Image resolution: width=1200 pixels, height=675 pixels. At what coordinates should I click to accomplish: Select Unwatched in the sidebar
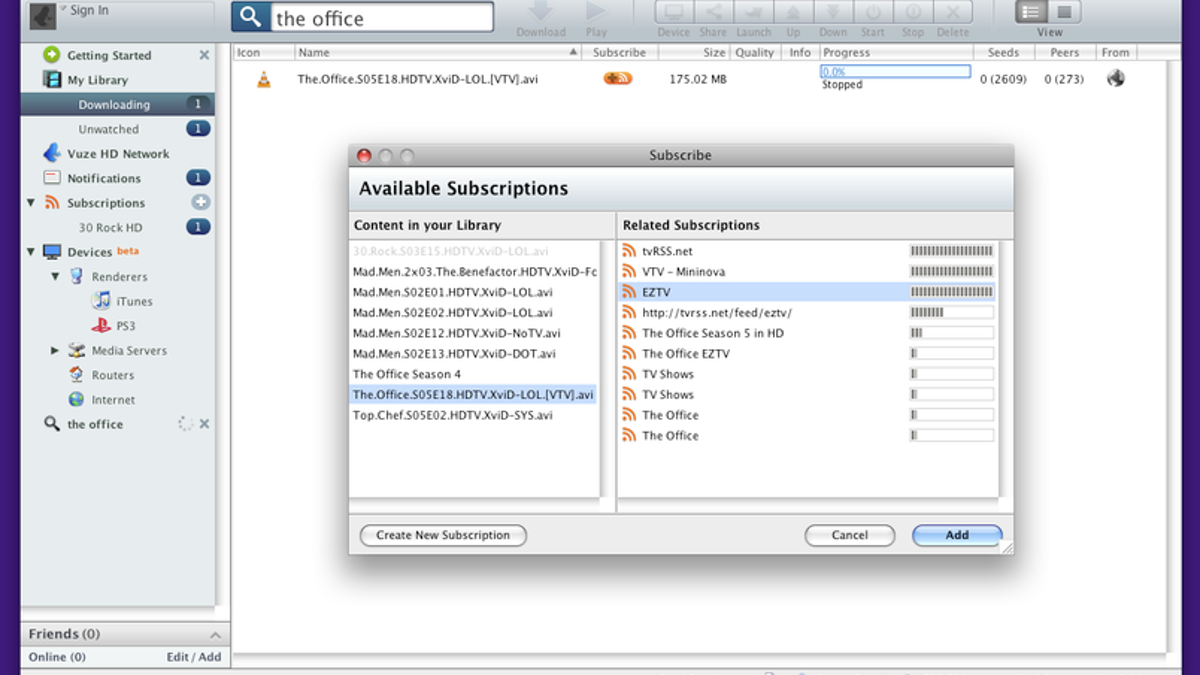point(108,129)
